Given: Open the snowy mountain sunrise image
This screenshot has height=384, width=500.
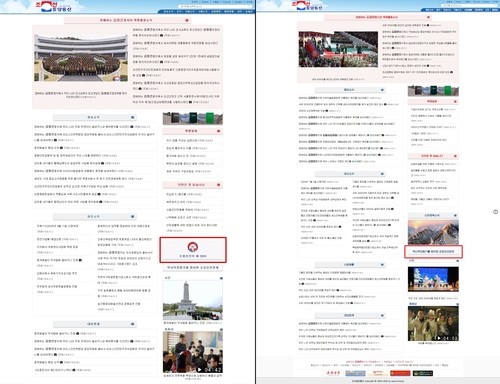Looking at the screenshot, I should click(x=433, y=232).
